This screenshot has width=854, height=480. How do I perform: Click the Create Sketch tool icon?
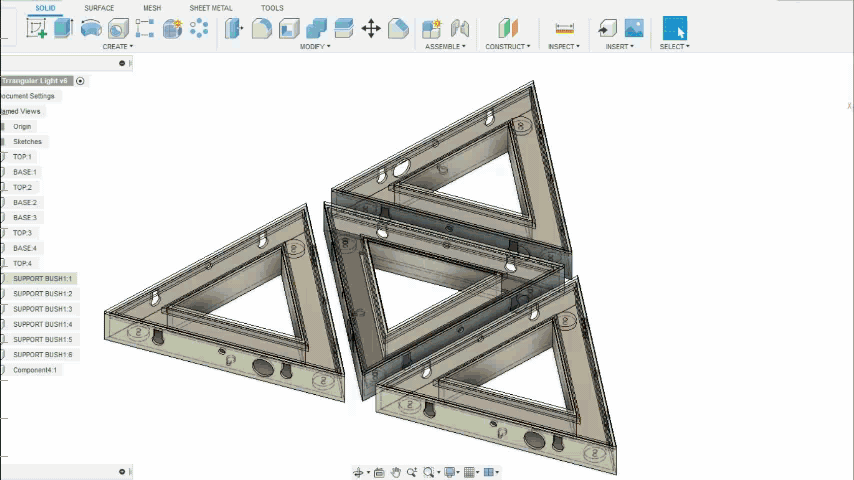[x=37, y=28]
